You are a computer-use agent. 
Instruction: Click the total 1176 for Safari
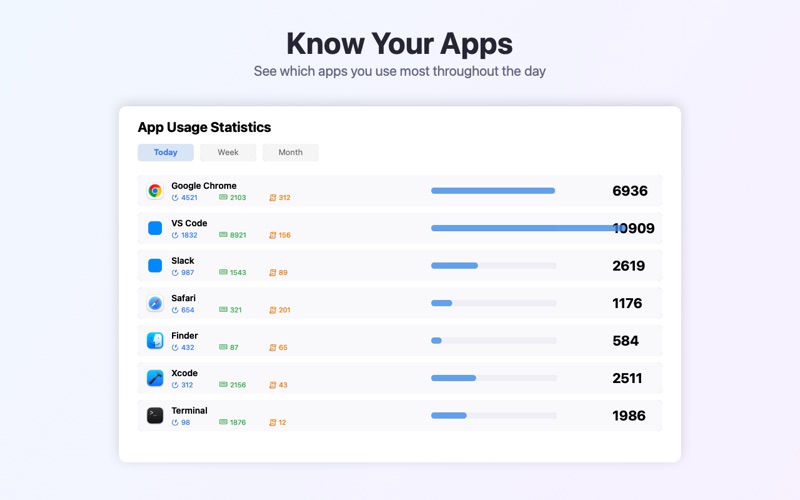pyautogui.click(x=627, y=303)
